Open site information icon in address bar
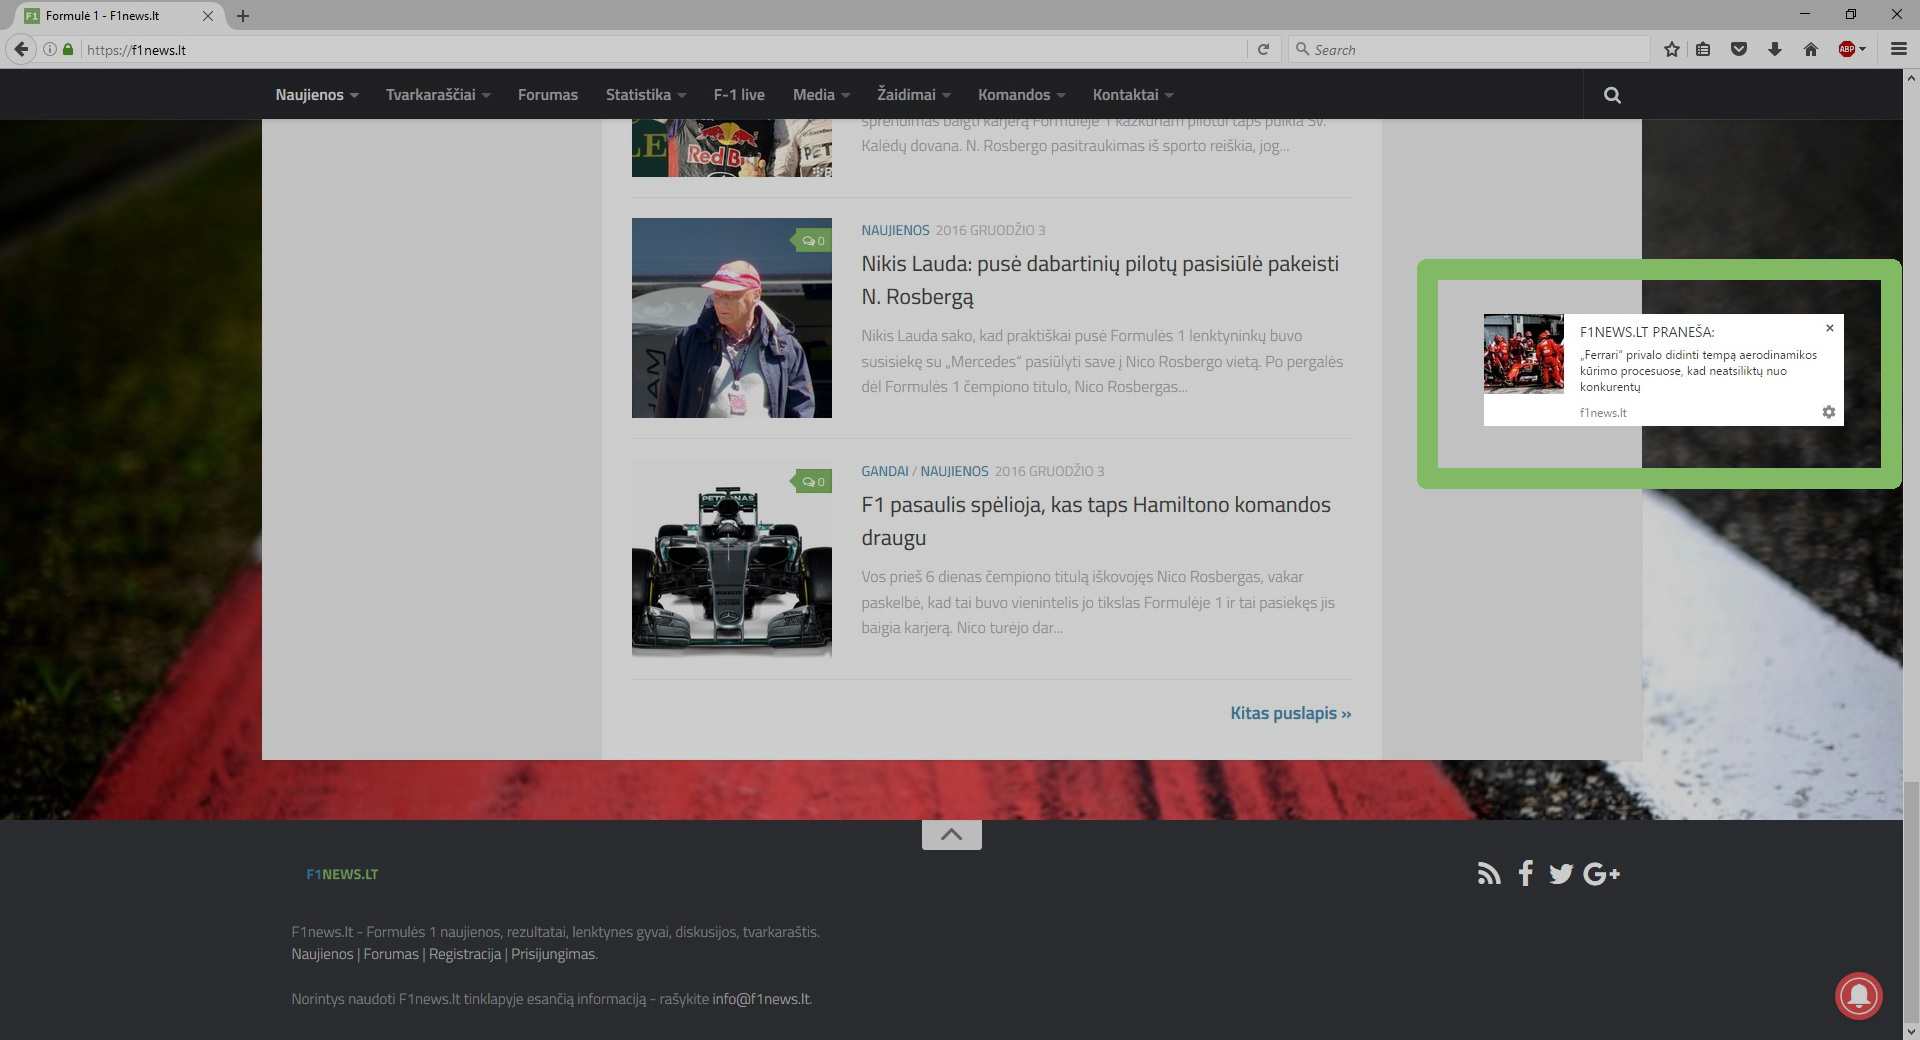Screen dimensions: 1920x1040 (49, 49)
